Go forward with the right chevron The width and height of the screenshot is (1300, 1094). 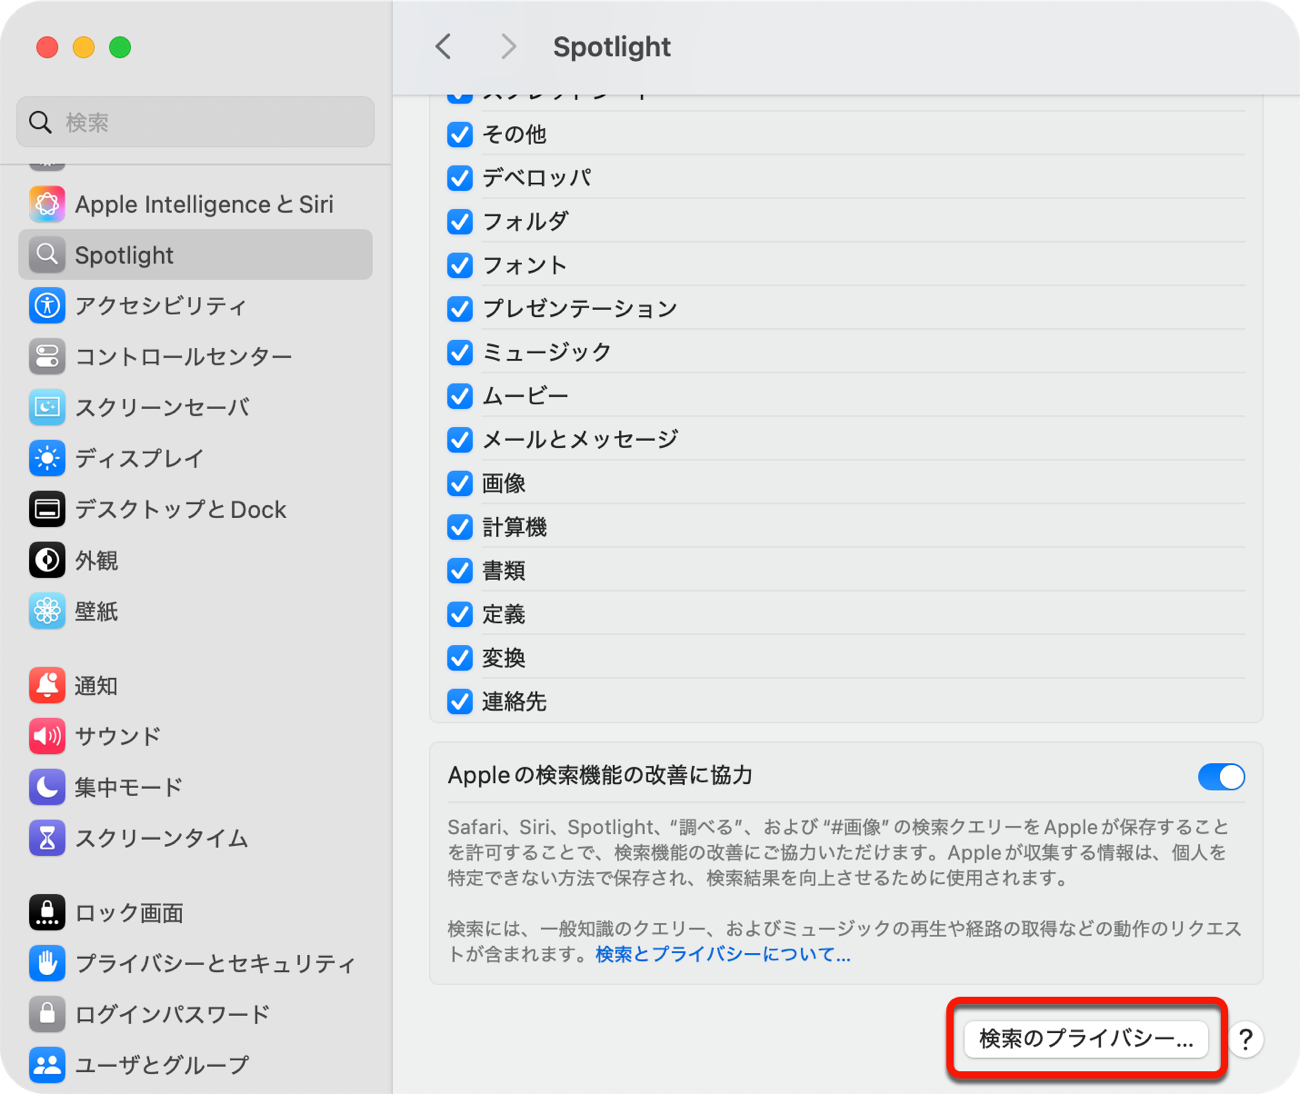coord(508,46)
